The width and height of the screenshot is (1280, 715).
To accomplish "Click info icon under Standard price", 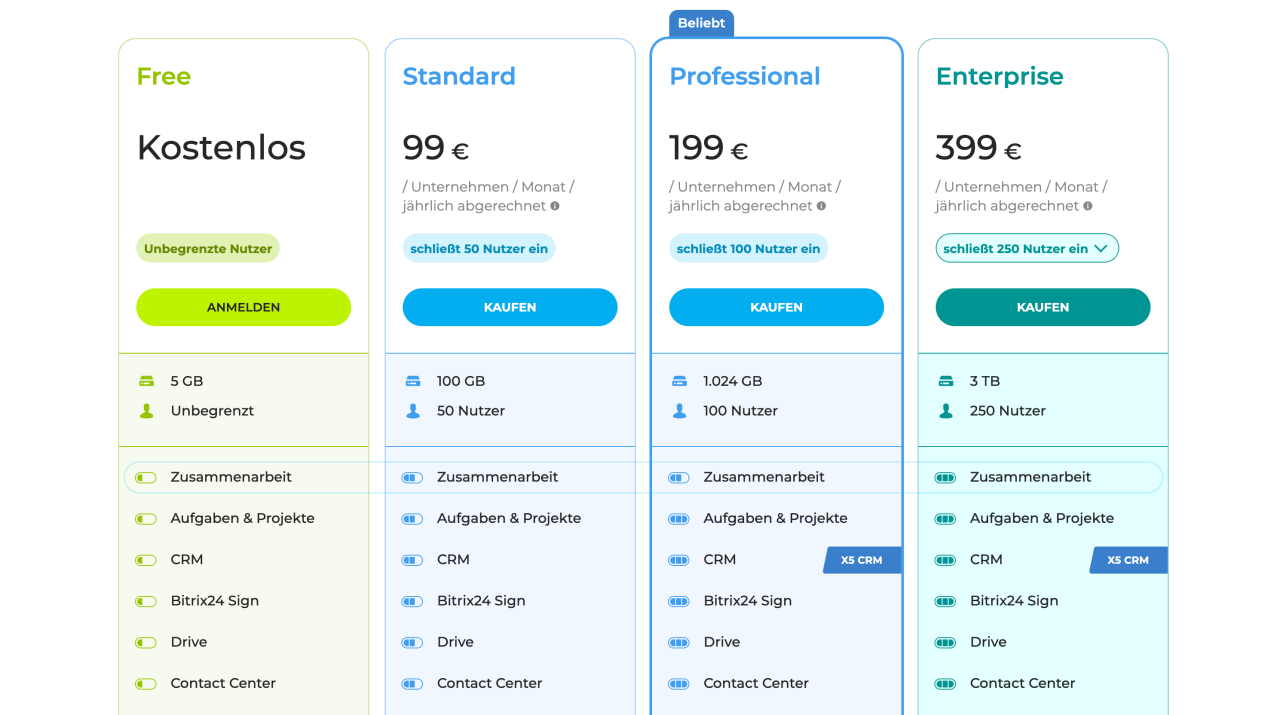I will tap(555, 206).
